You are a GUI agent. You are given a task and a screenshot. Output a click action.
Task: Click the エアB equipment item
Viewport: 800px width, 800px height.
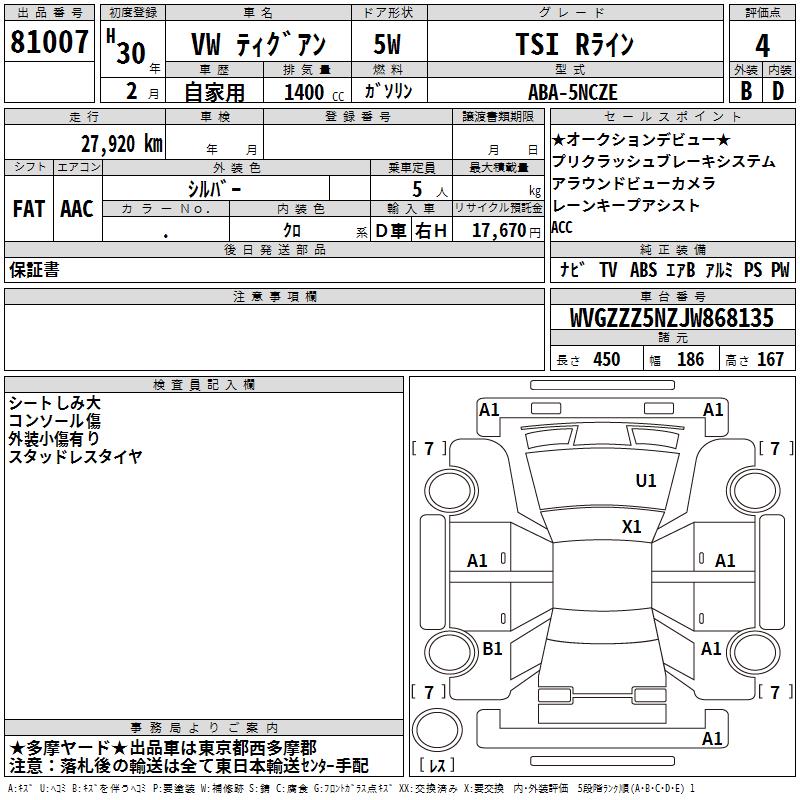click(681, 270)
